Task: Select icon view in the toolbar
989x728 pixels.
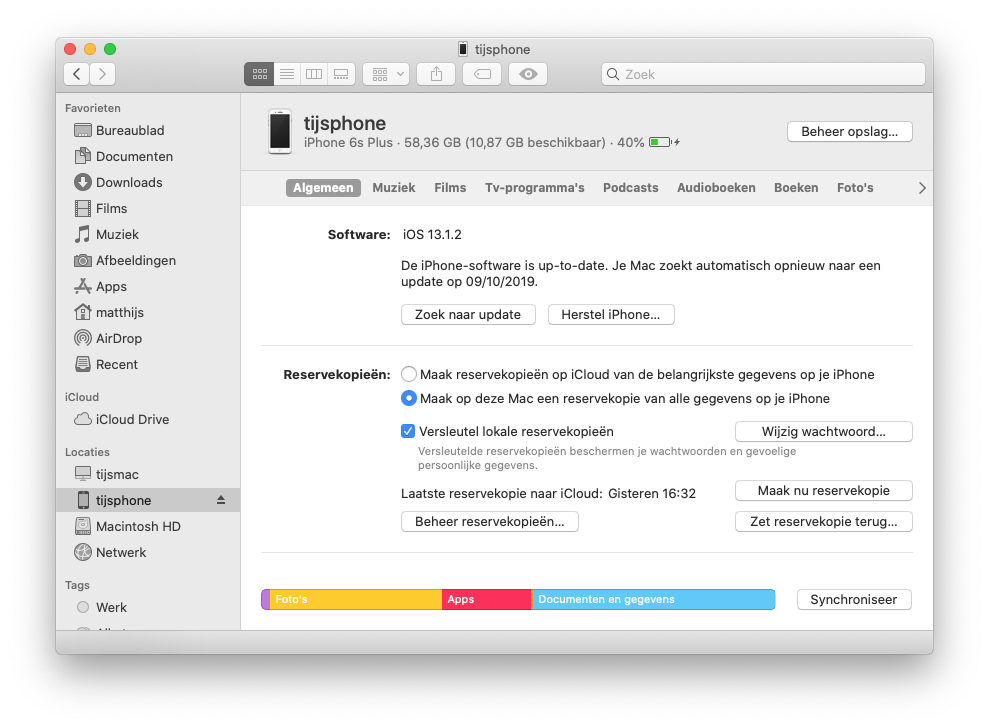Action: (259, 74)
